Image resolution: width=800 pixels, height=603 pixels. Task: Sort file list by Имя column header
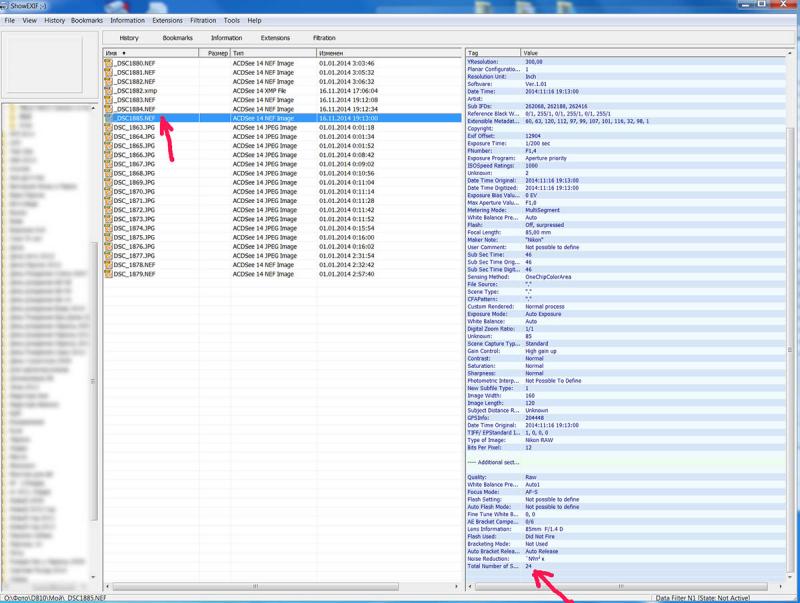point(151,53)
